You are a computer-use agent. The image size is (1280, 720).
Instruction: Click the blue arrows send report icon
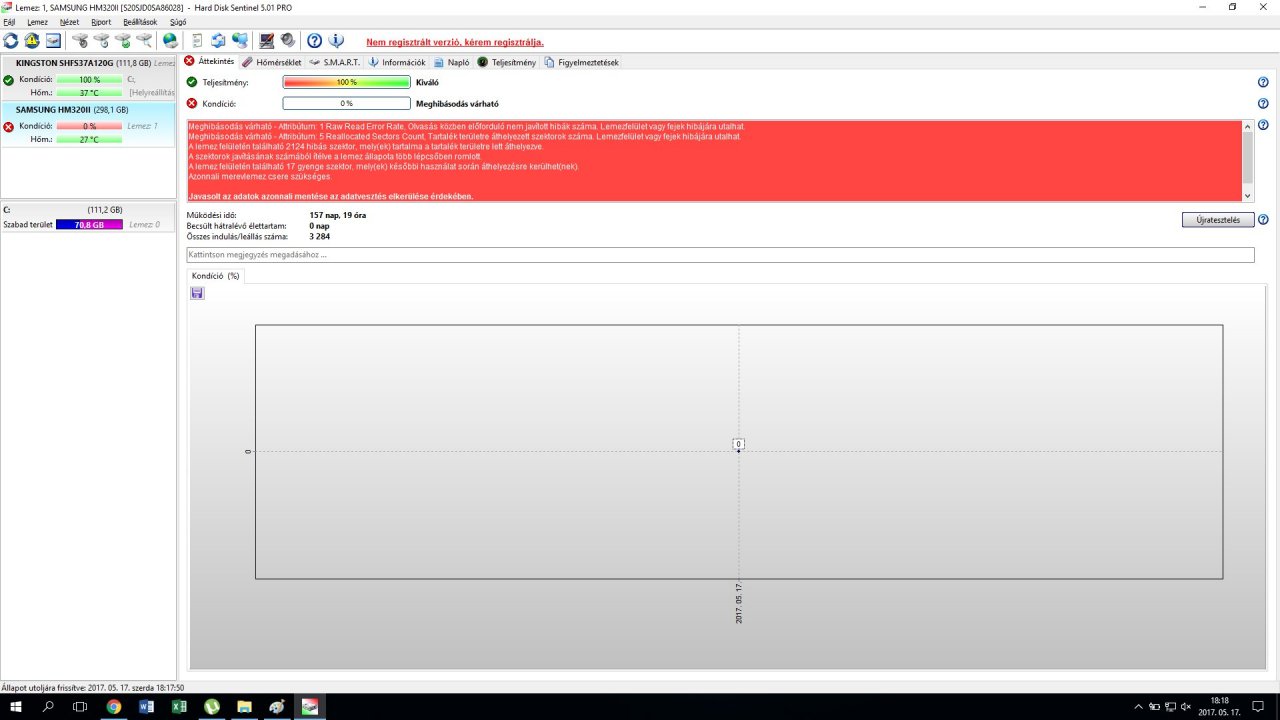(x=218, y=41)
